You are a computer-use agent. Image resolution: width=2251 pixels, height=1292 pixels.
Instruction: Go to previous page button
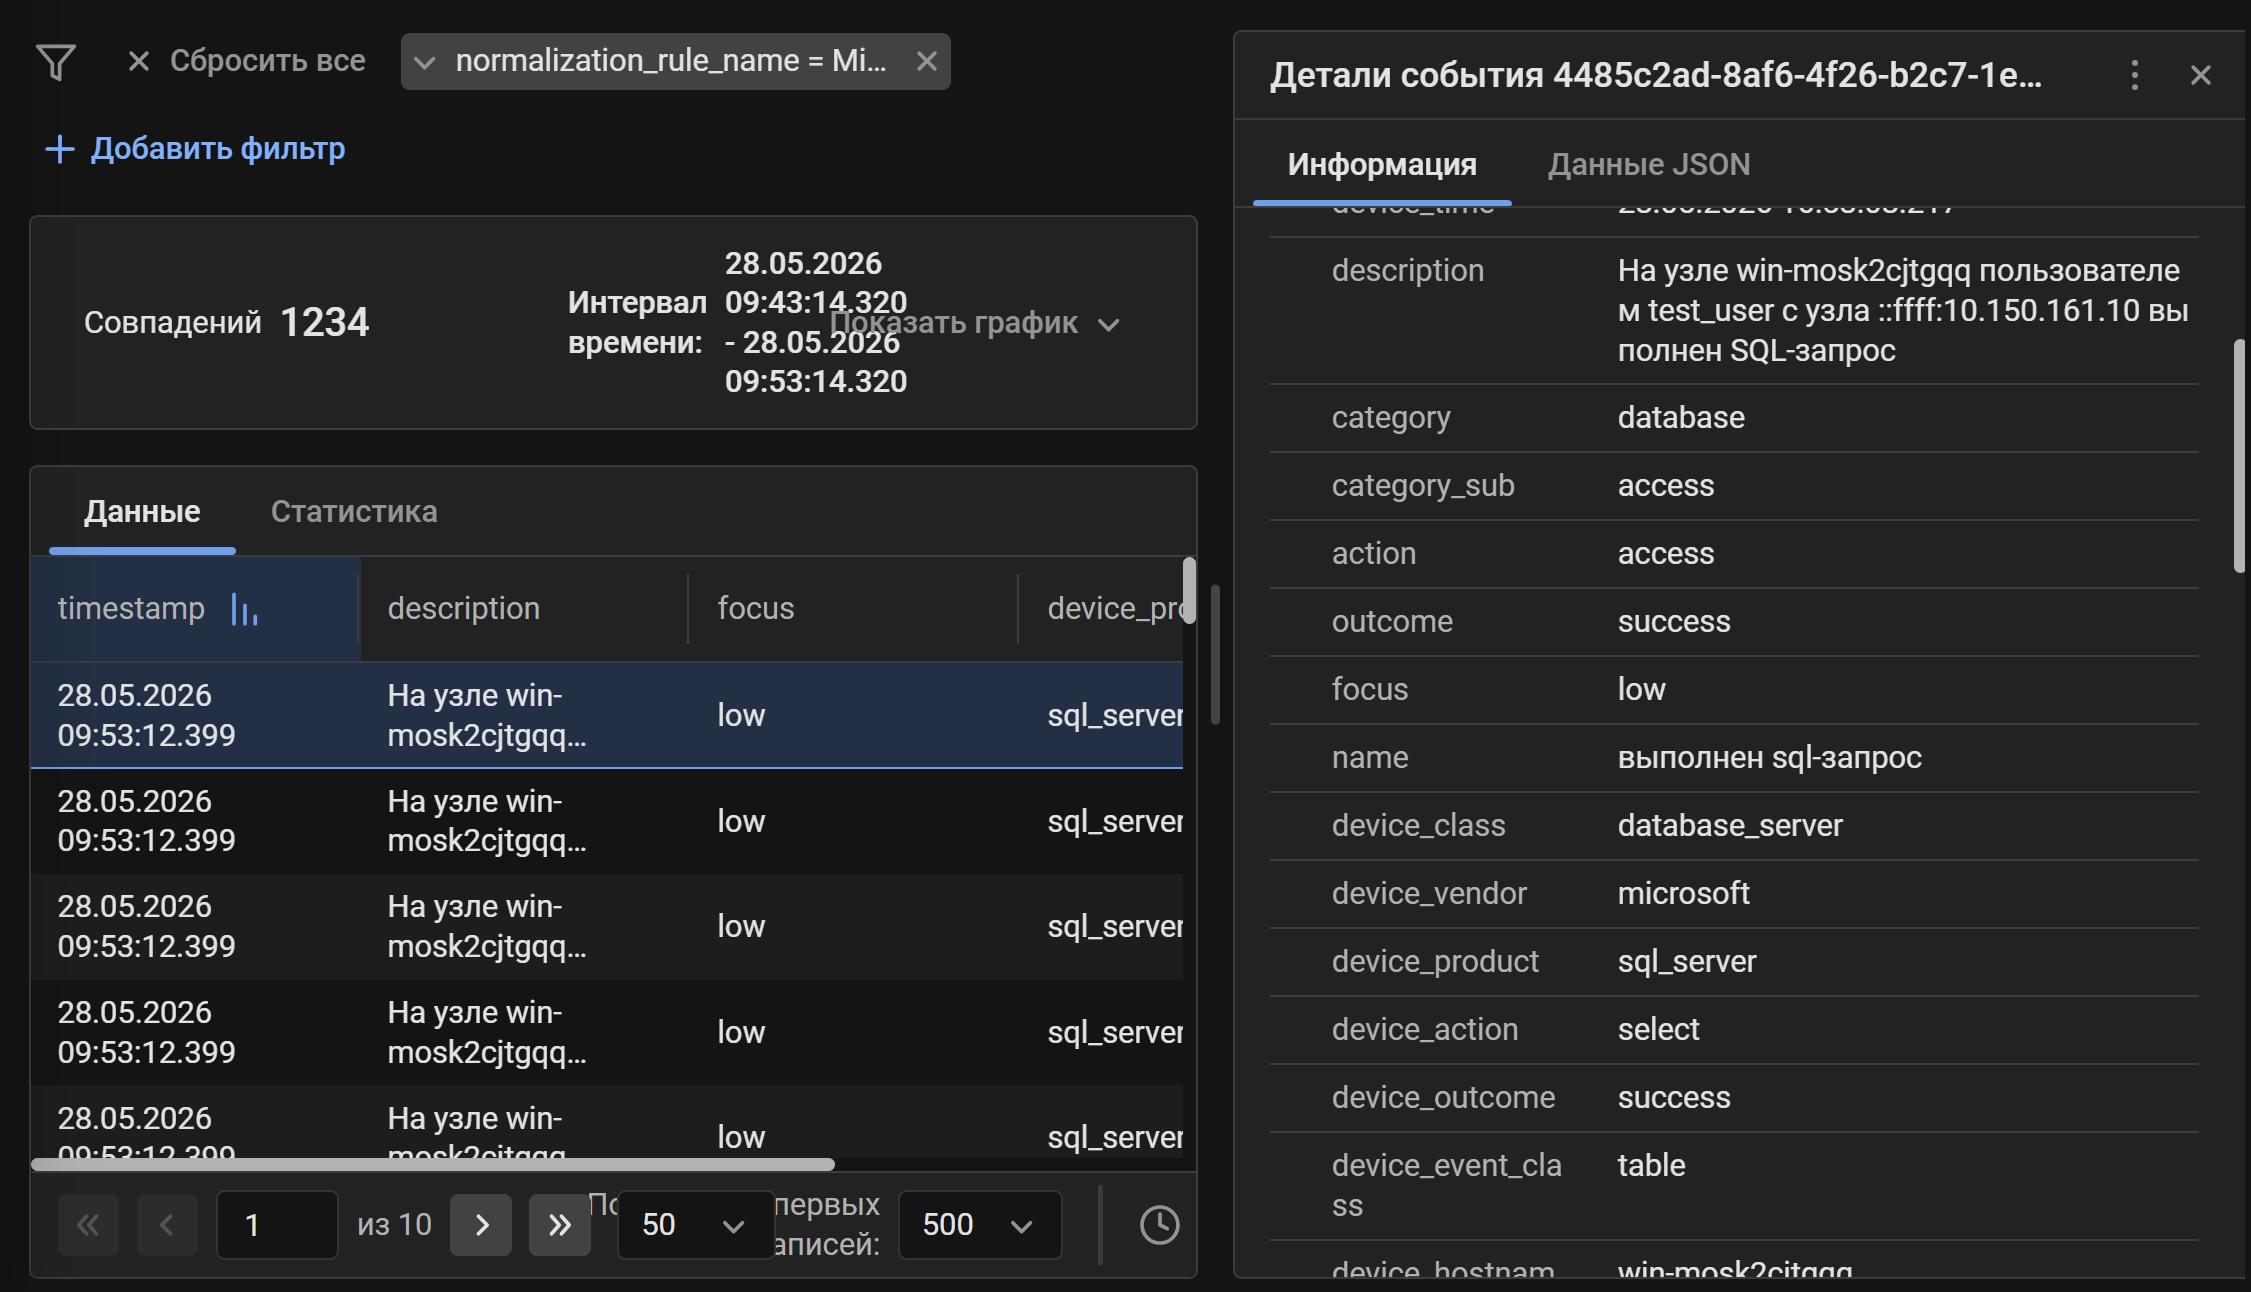167,1225
